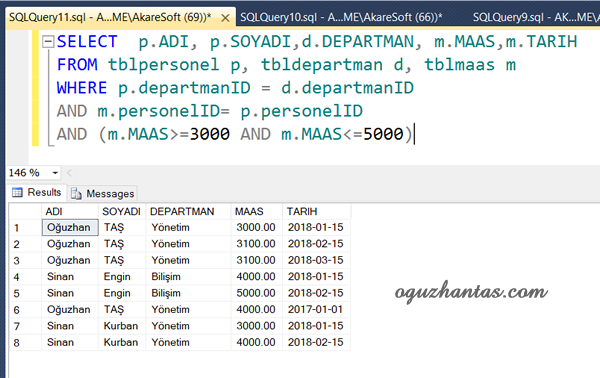Click the 5000.00 salary cell

[257, 293]
